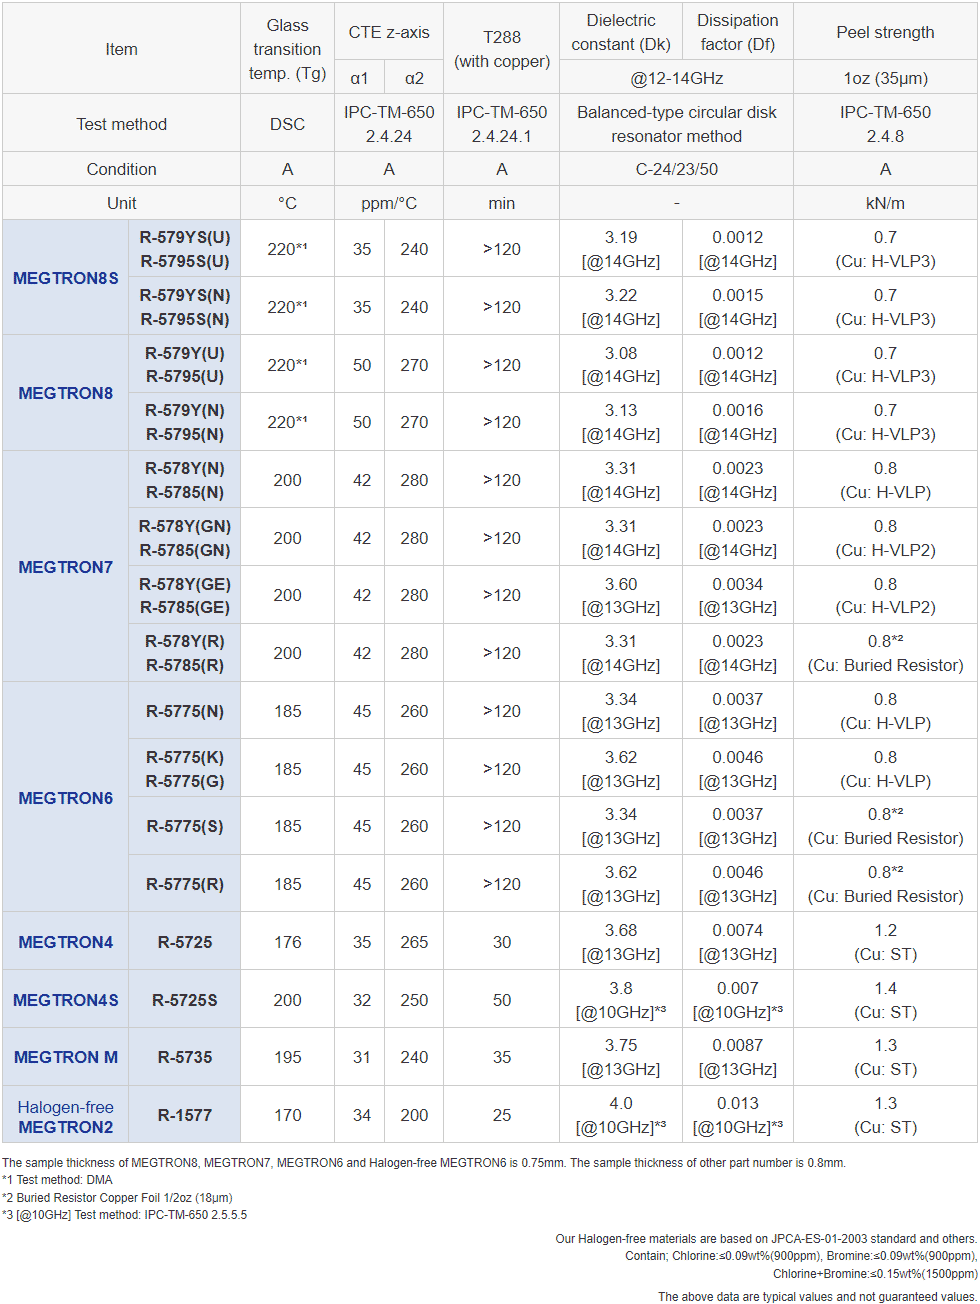This screenshot has height=1304, width=980.
Task: Click the R-5775(S) part number cell
Action: [x=185, y=826]
